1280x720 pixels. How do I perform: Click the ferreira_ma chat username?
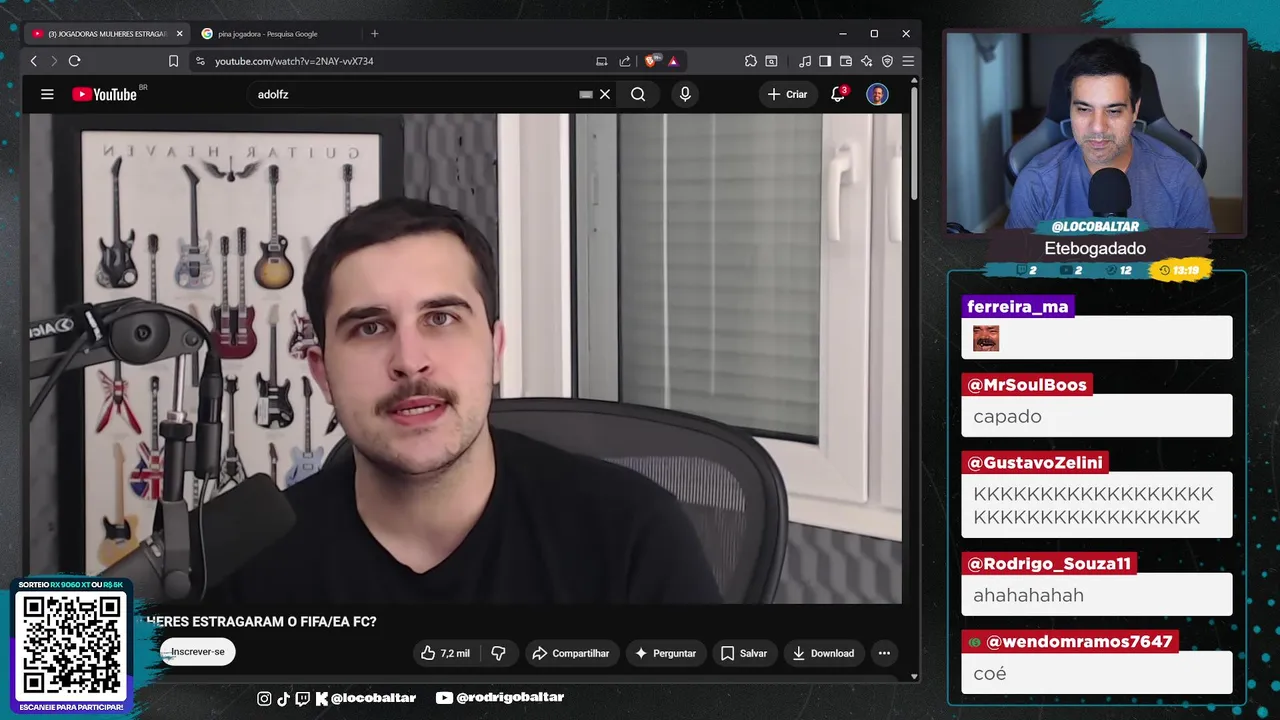pos(1018,307)
